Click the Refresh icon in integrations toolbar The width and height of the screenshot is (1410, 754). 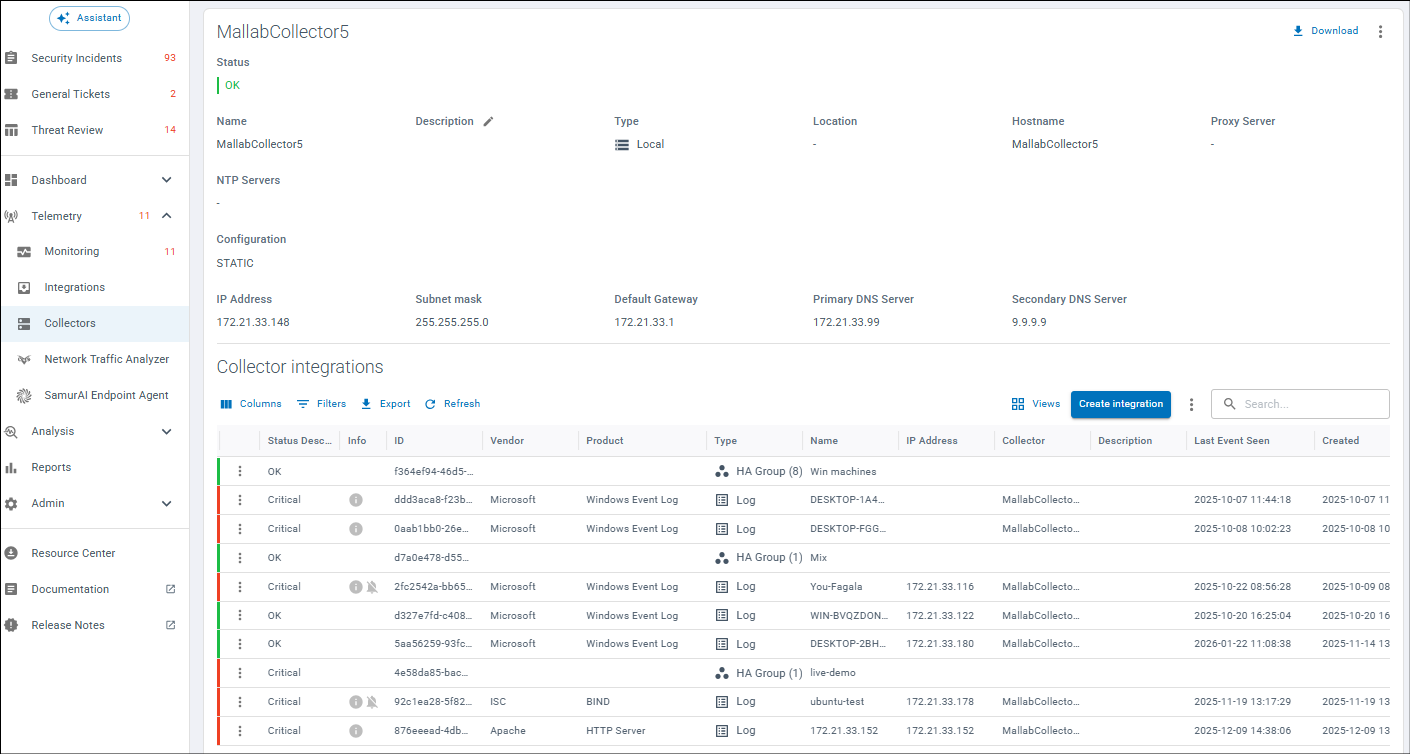point(430,404)
